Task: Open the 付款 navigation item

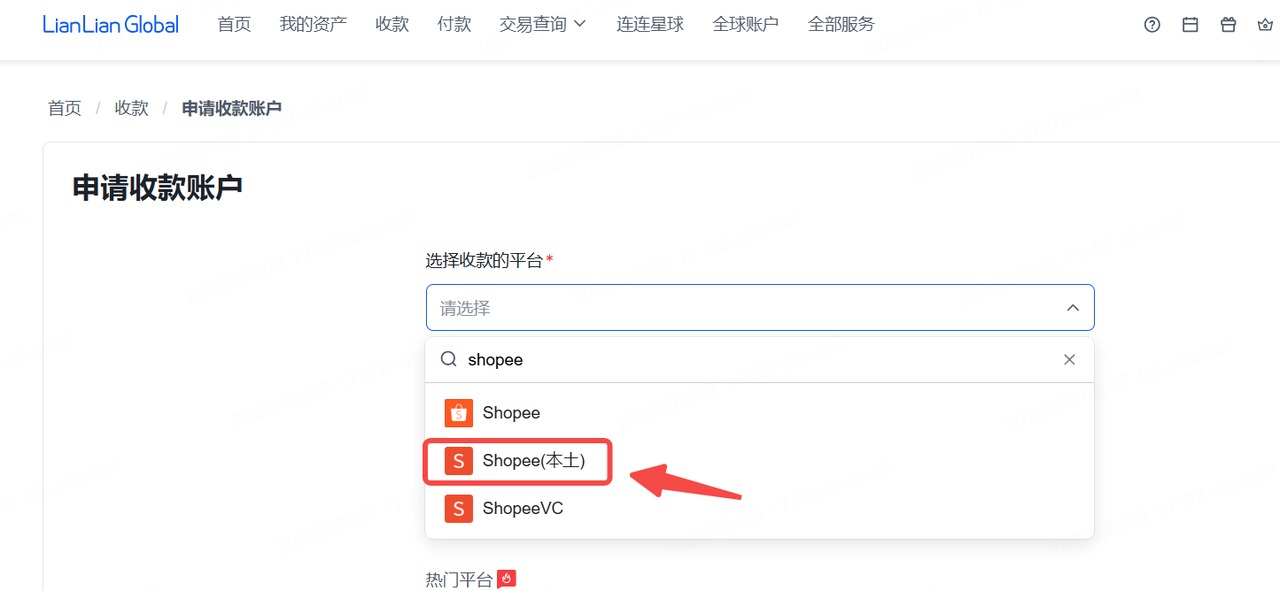Action: [454, 24]
